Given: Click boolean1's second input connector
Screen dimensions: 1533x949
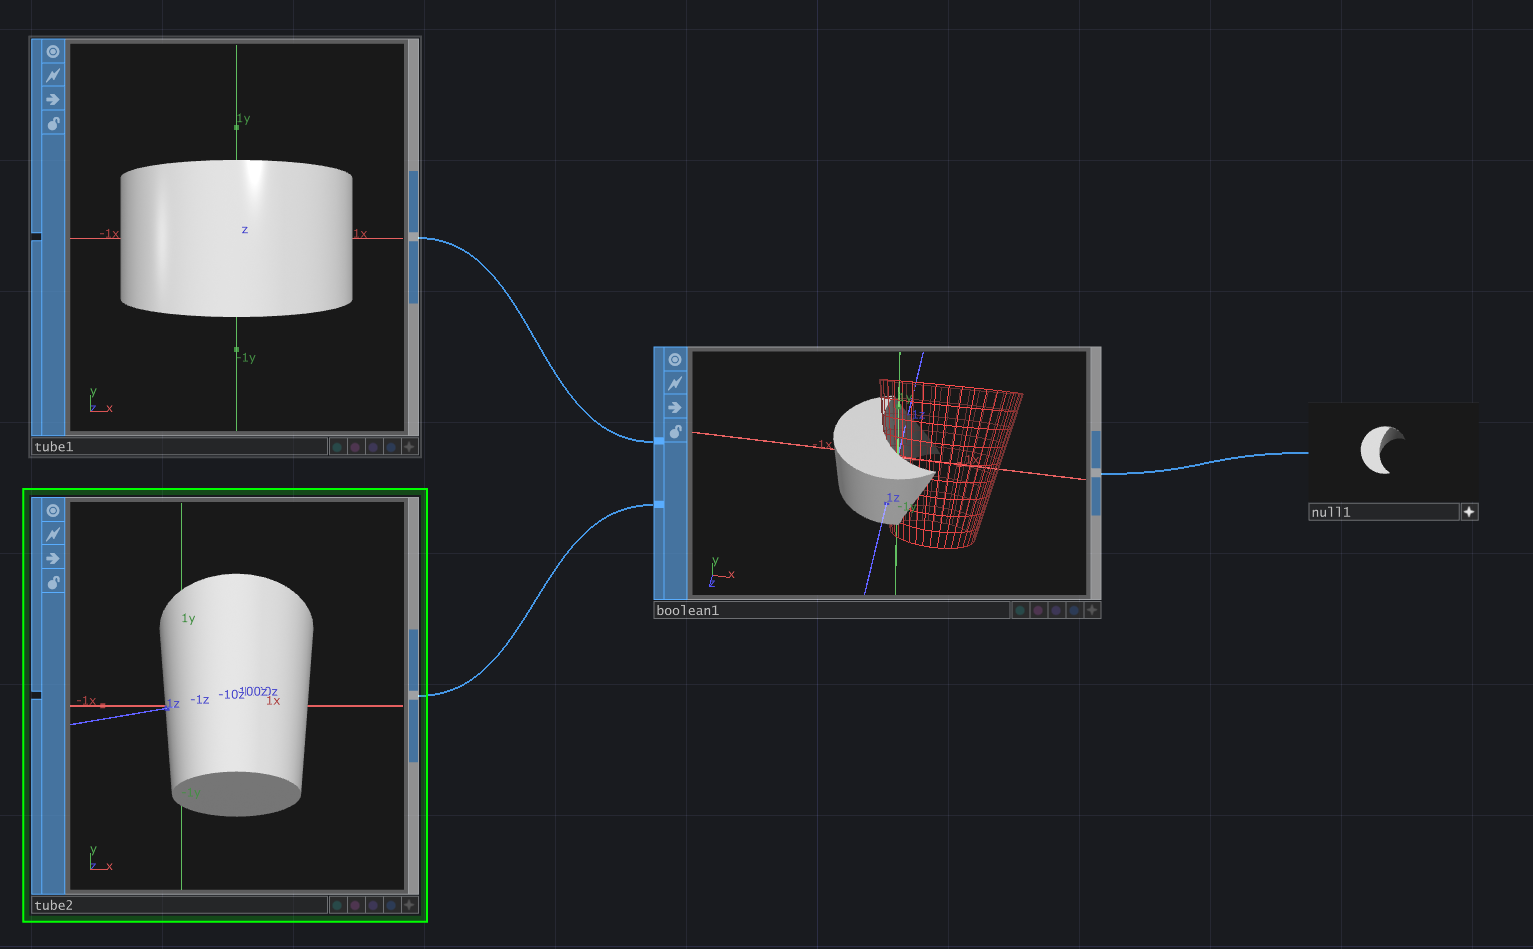Looking at the screenshot, I should click(x=659, y=504).
